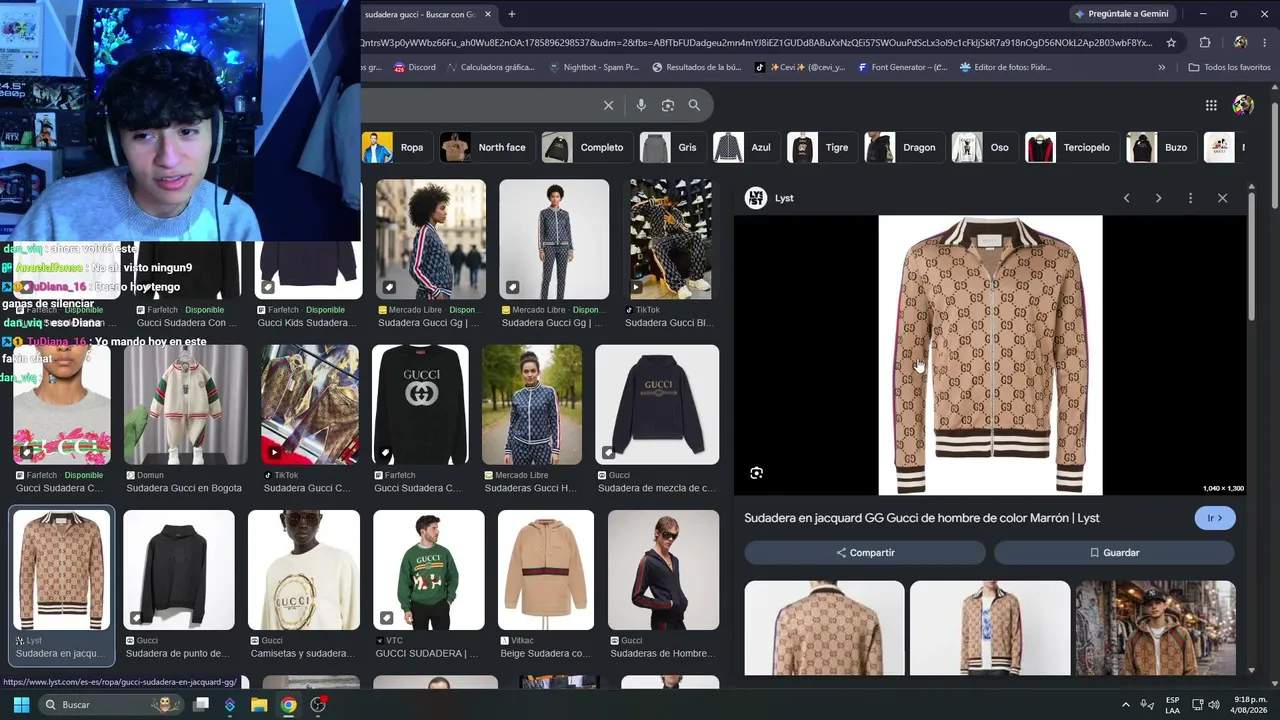
Task: Filter results by the Oso chip
Action: [983, 147]
